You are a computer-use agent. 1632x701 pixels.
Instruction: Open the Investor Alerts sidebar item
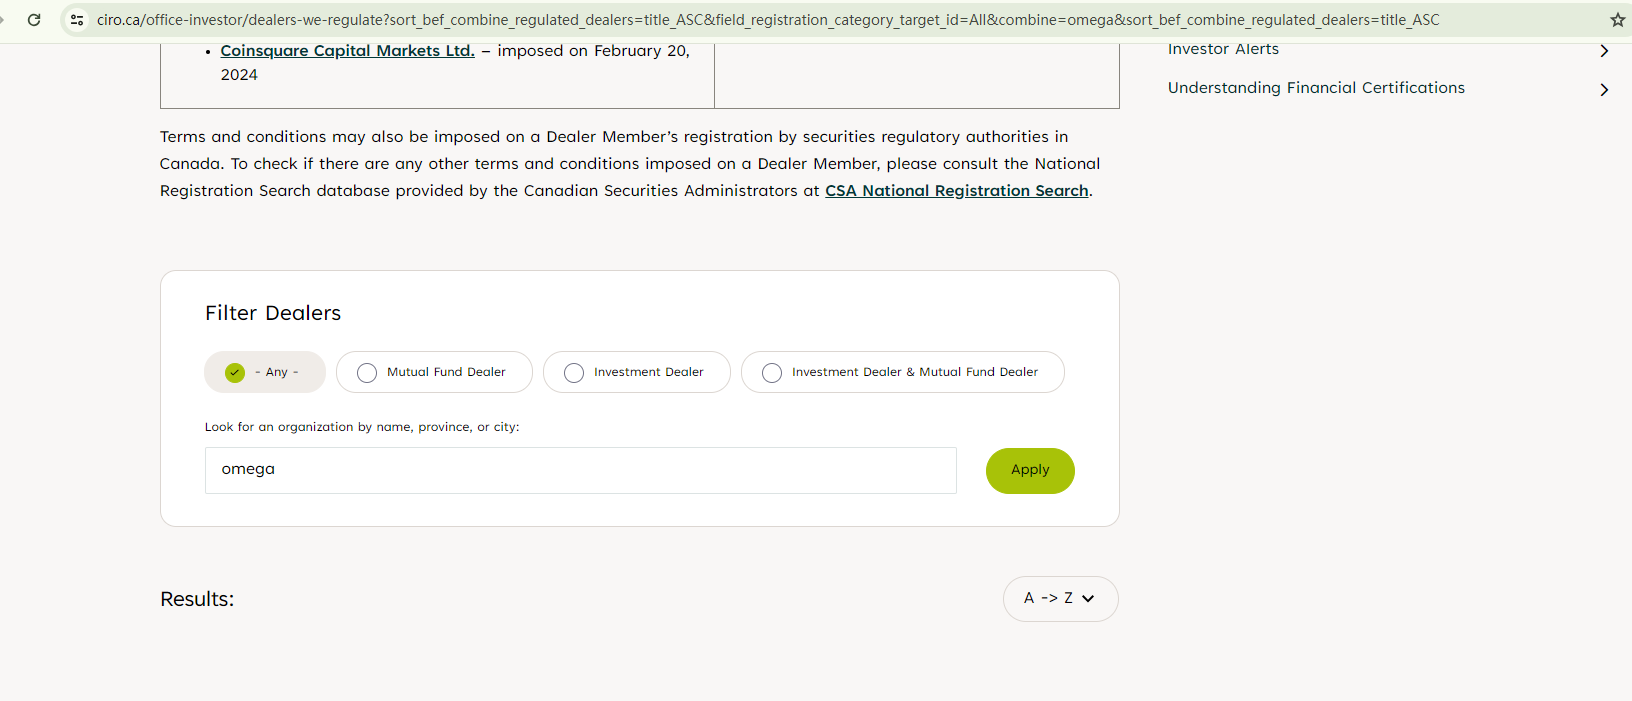point(1223,49)
